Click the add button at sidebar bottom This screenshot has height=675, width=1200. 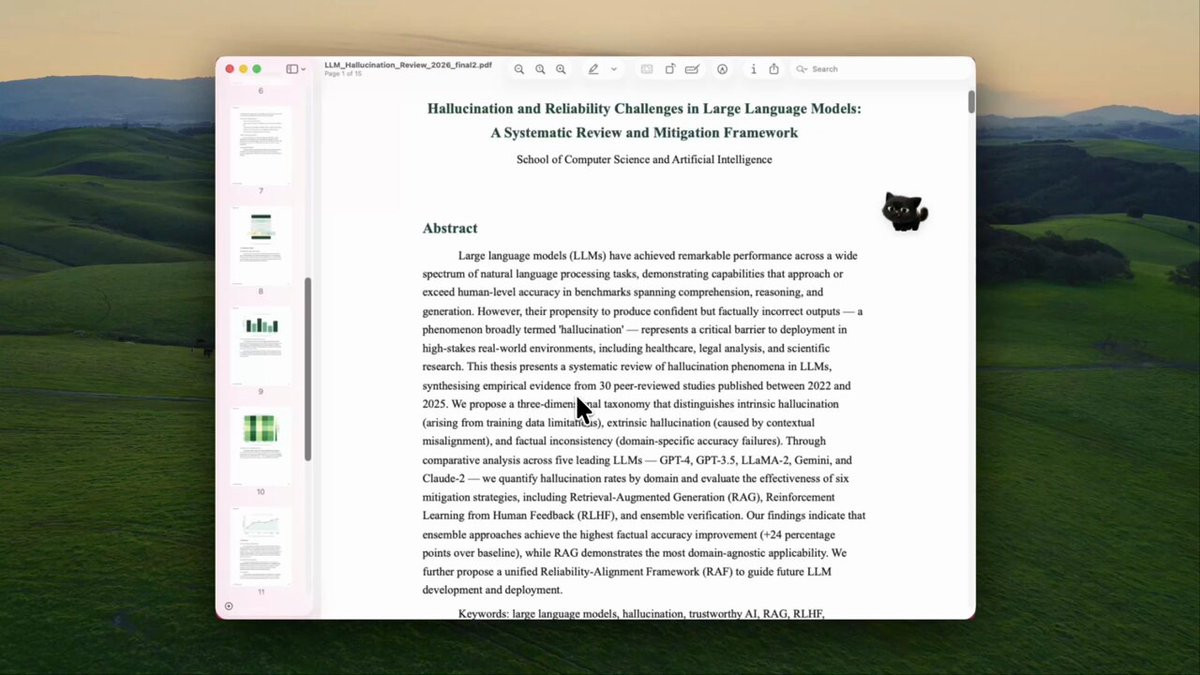(229, 606)
